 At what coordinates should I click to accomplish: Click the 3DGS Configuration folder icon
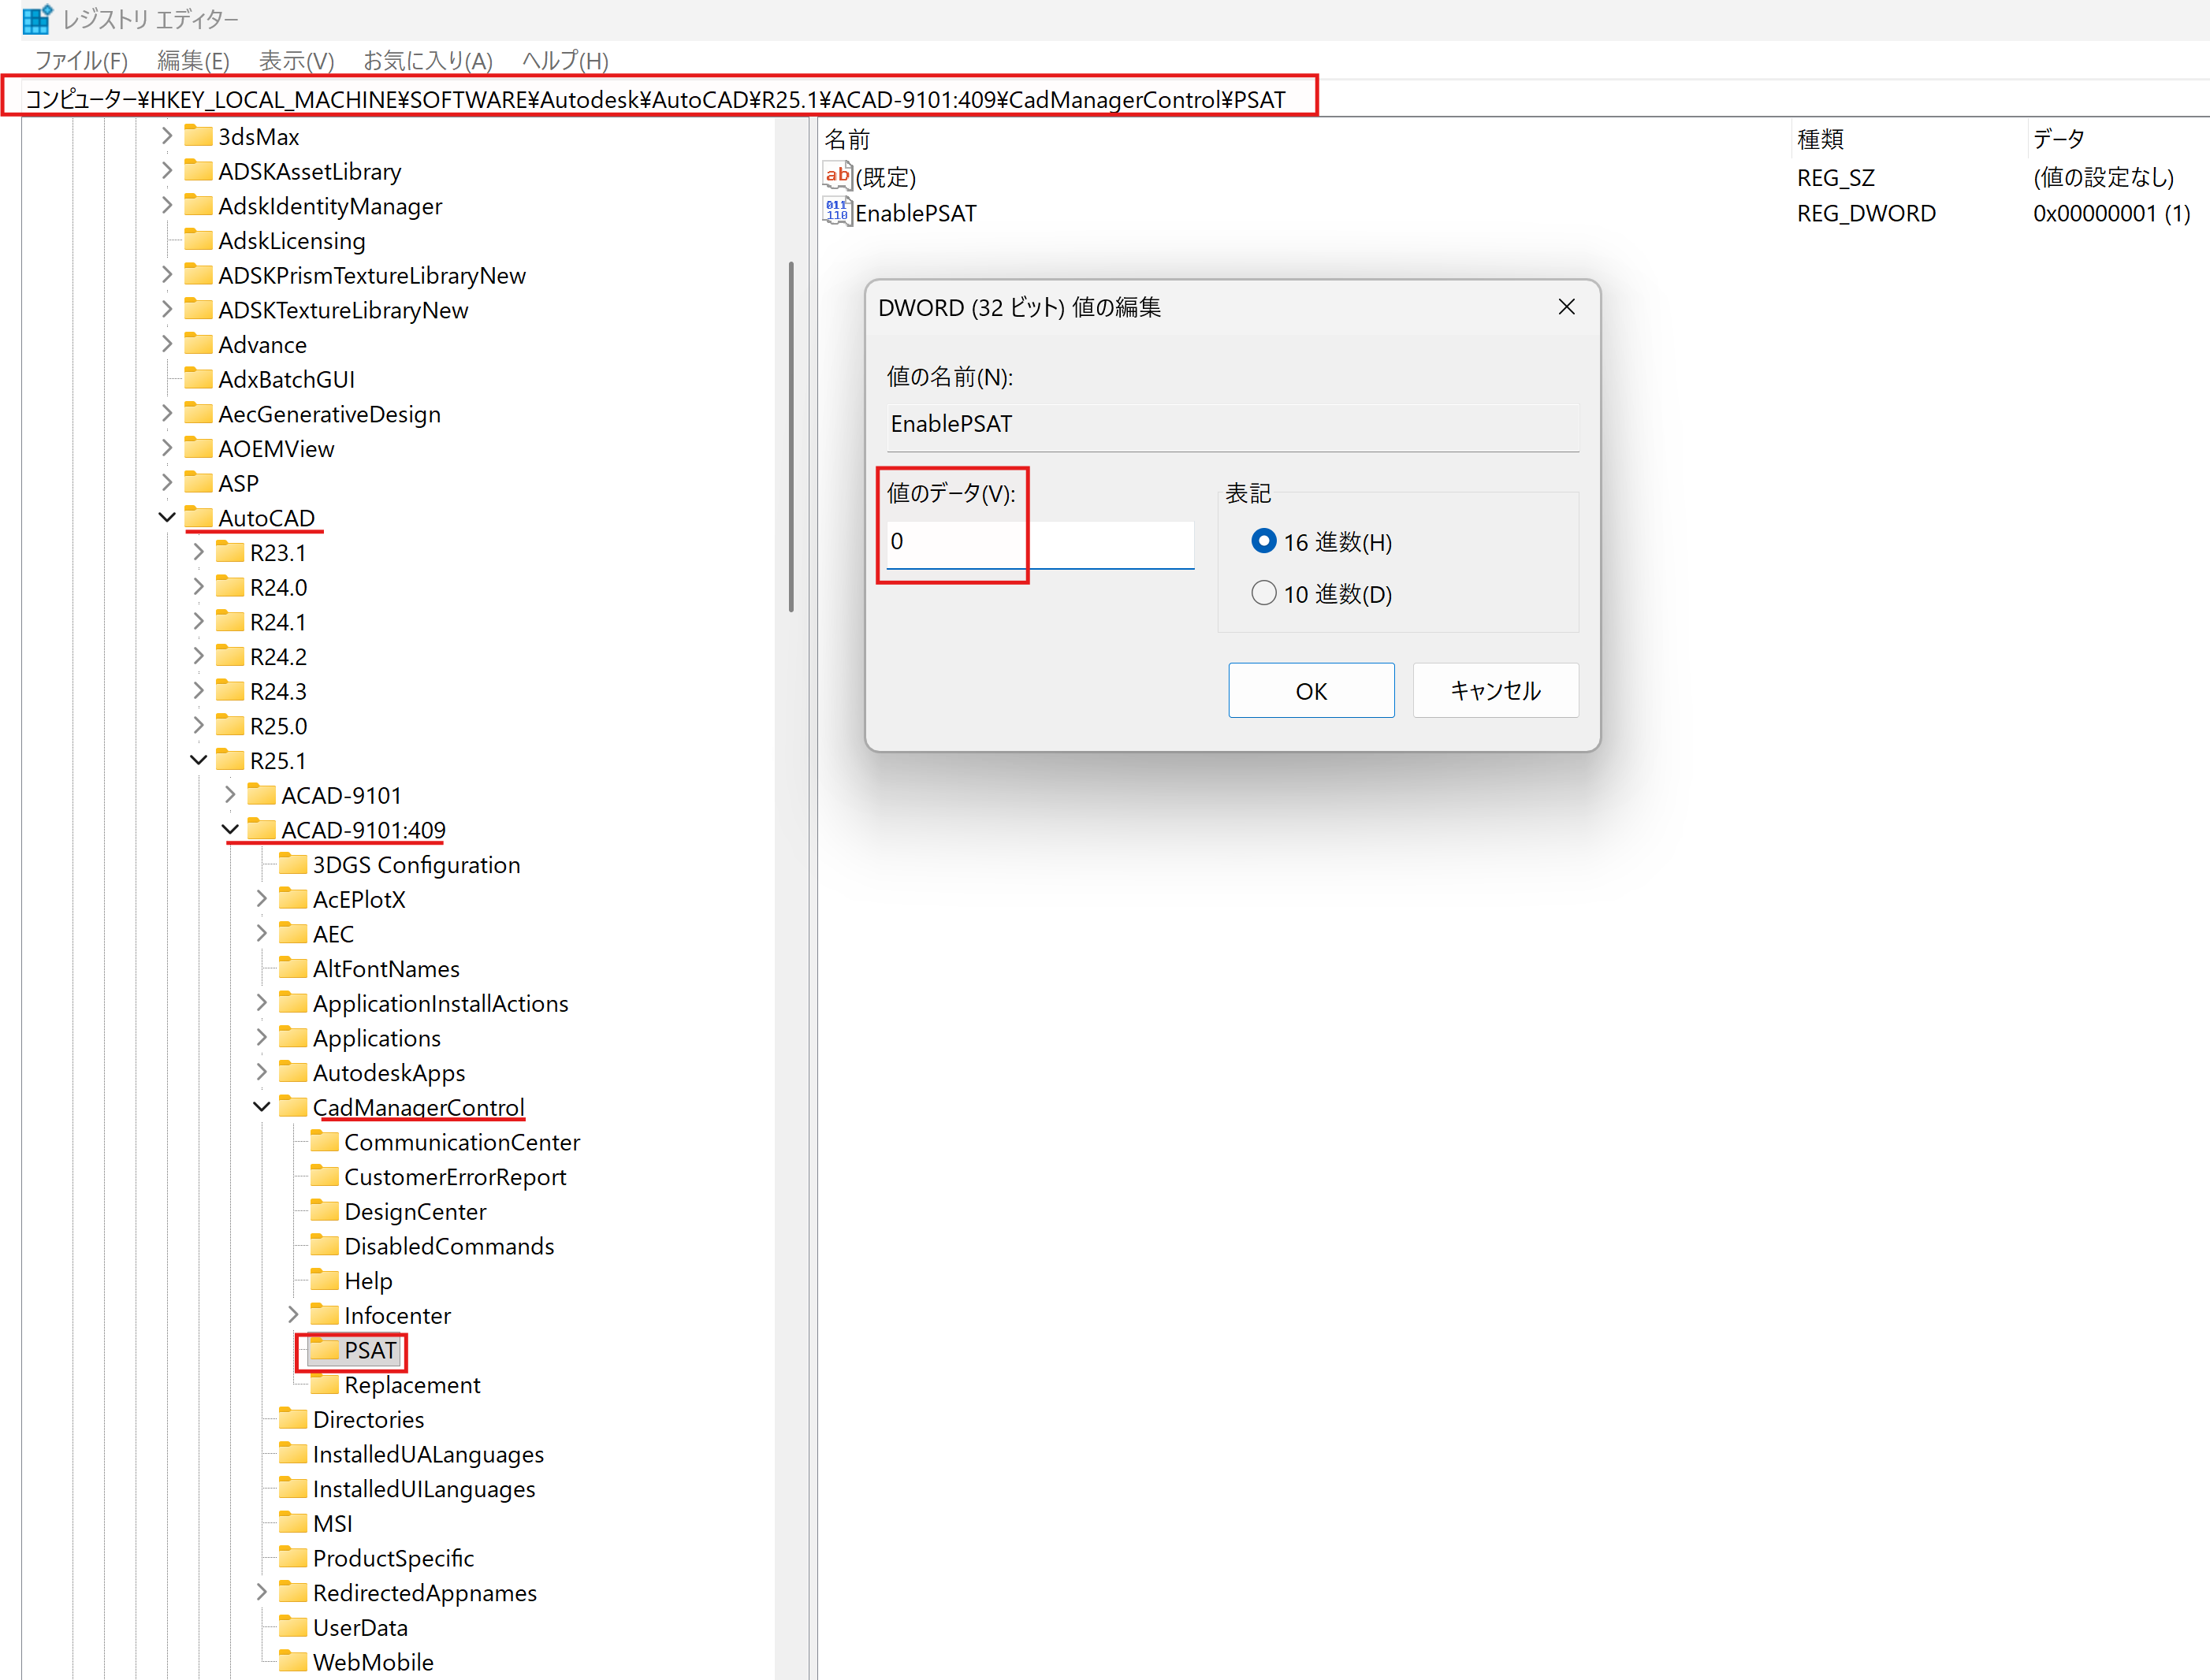(293, 863)
